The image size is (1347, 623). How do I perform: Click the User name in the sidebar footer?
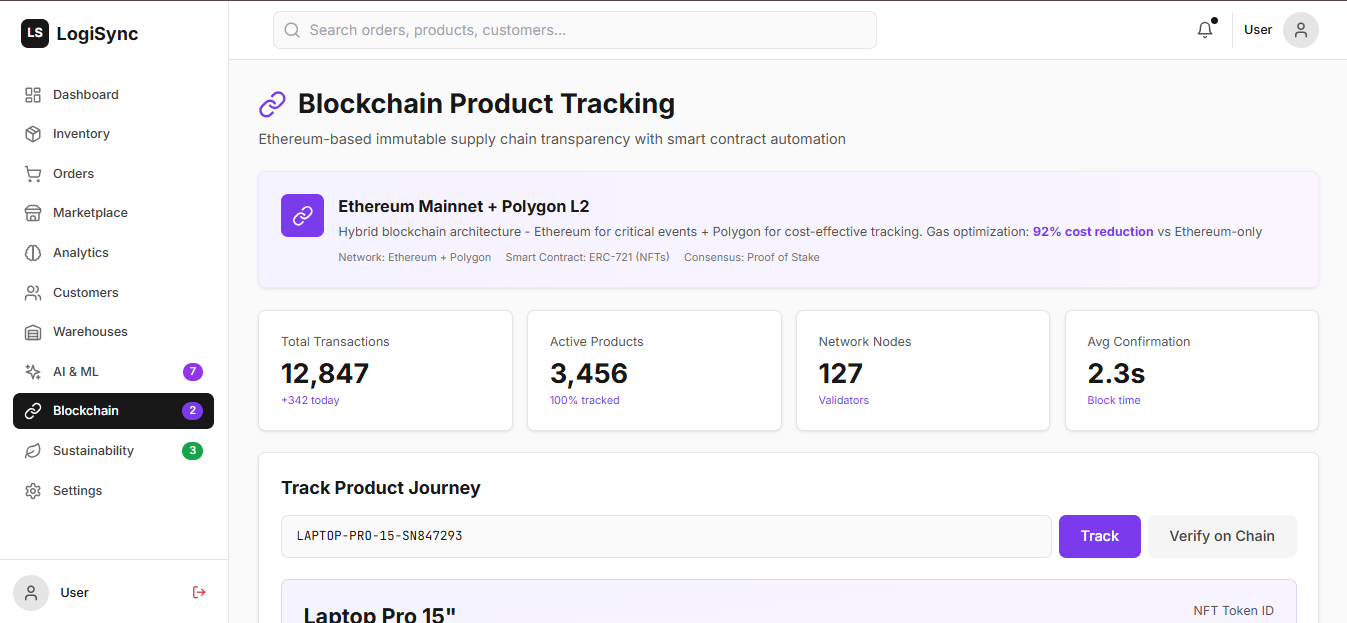pos(75,593)
